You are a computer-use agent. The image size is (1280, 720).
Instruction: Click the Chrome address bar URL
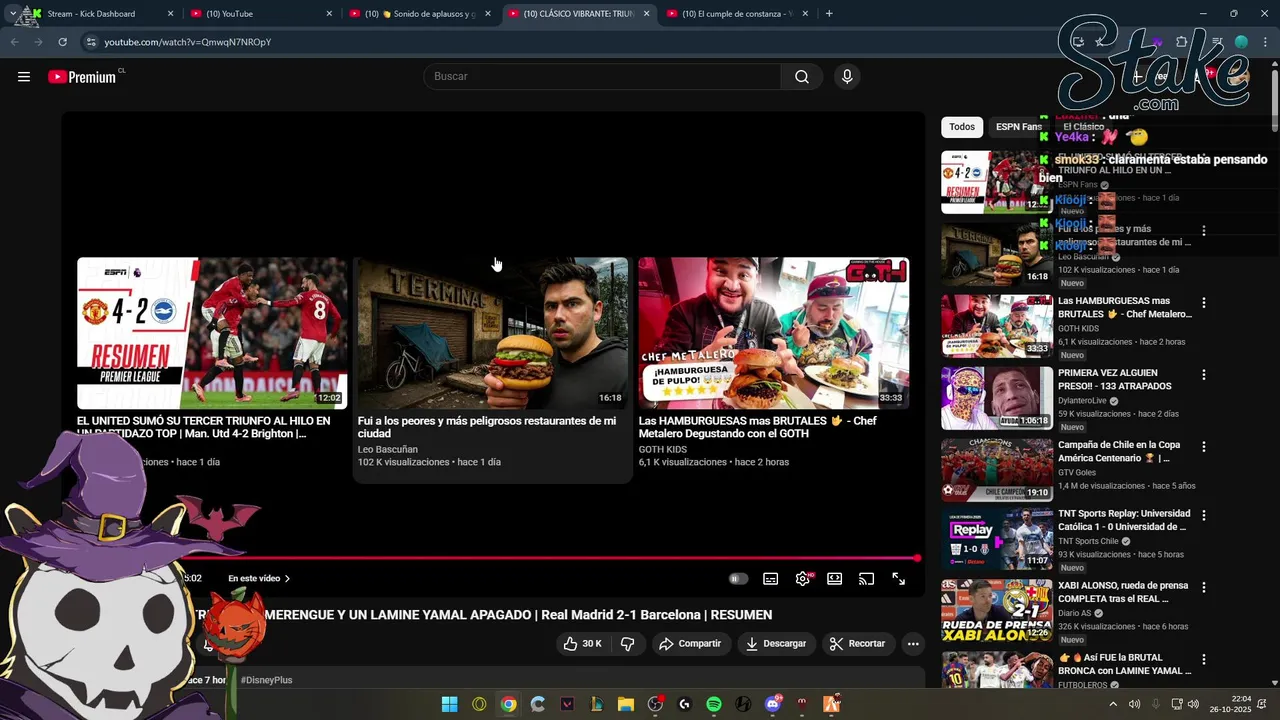pos(188,42)
